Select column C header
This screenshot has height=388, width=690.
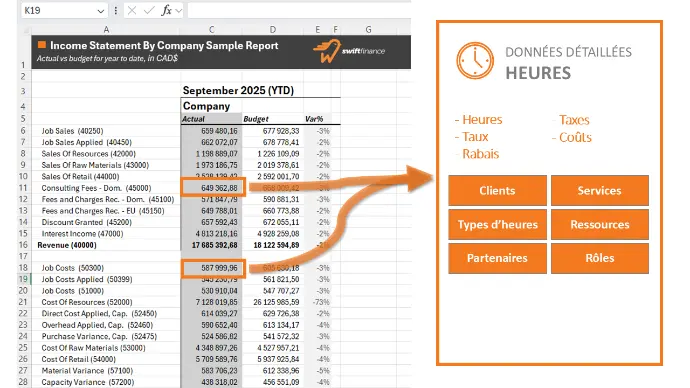coord(212,29)
